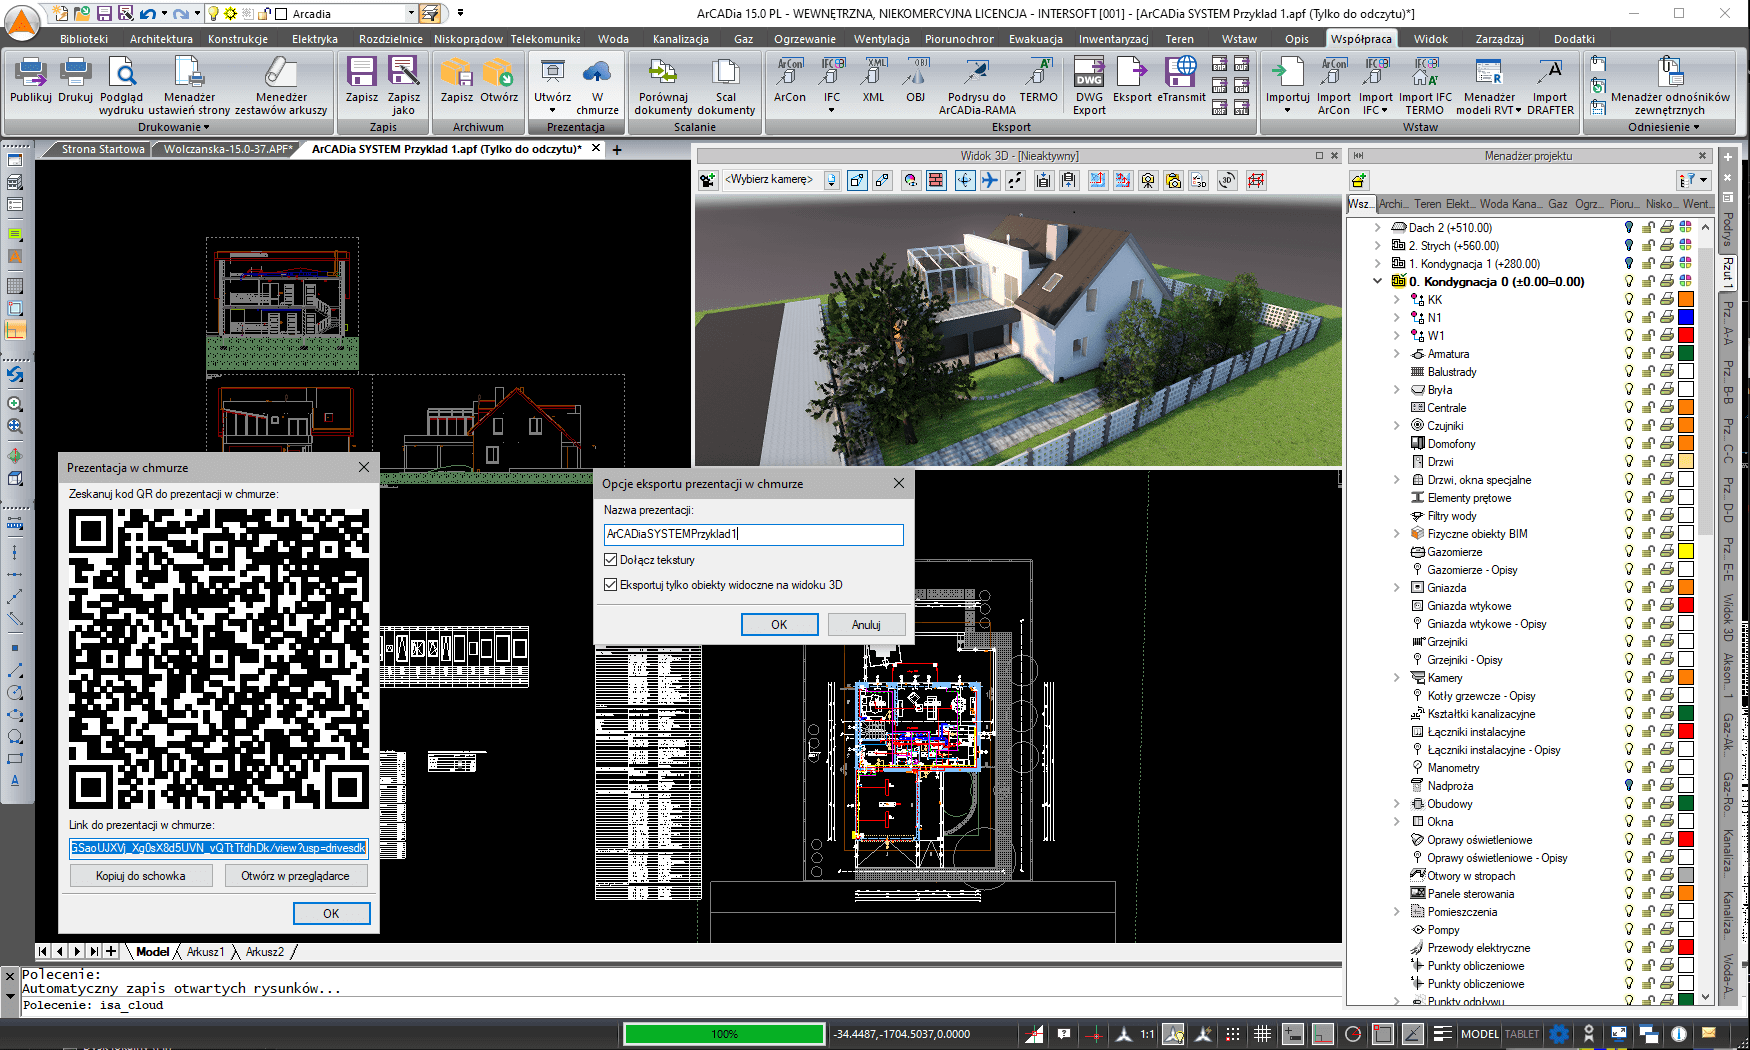This screenshot has width=1750, height=1050.
Task: Open the Architektura ribbon tab
Action: coord(161,39)
